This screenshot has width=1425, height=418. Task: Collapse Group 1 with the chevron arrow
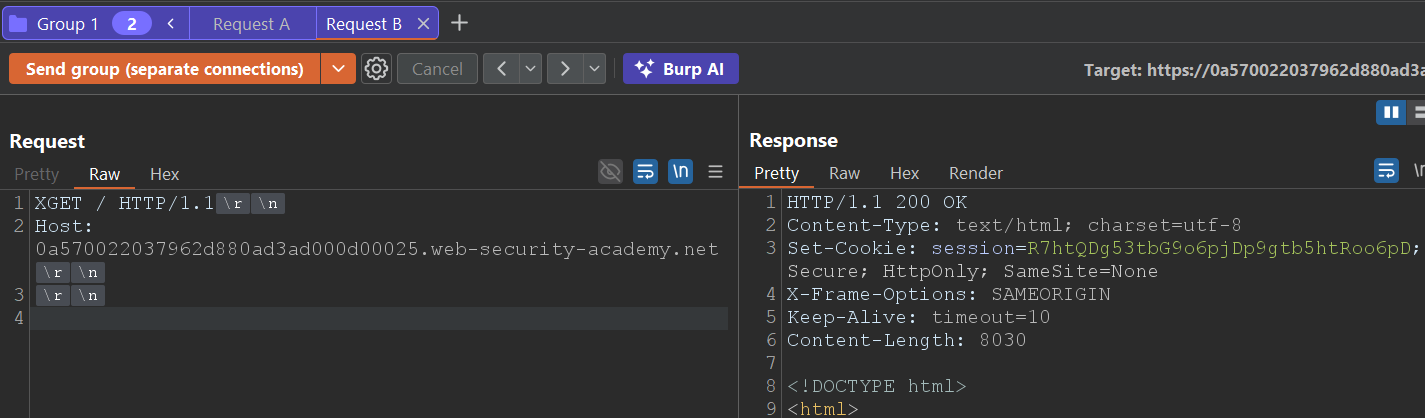171,24
